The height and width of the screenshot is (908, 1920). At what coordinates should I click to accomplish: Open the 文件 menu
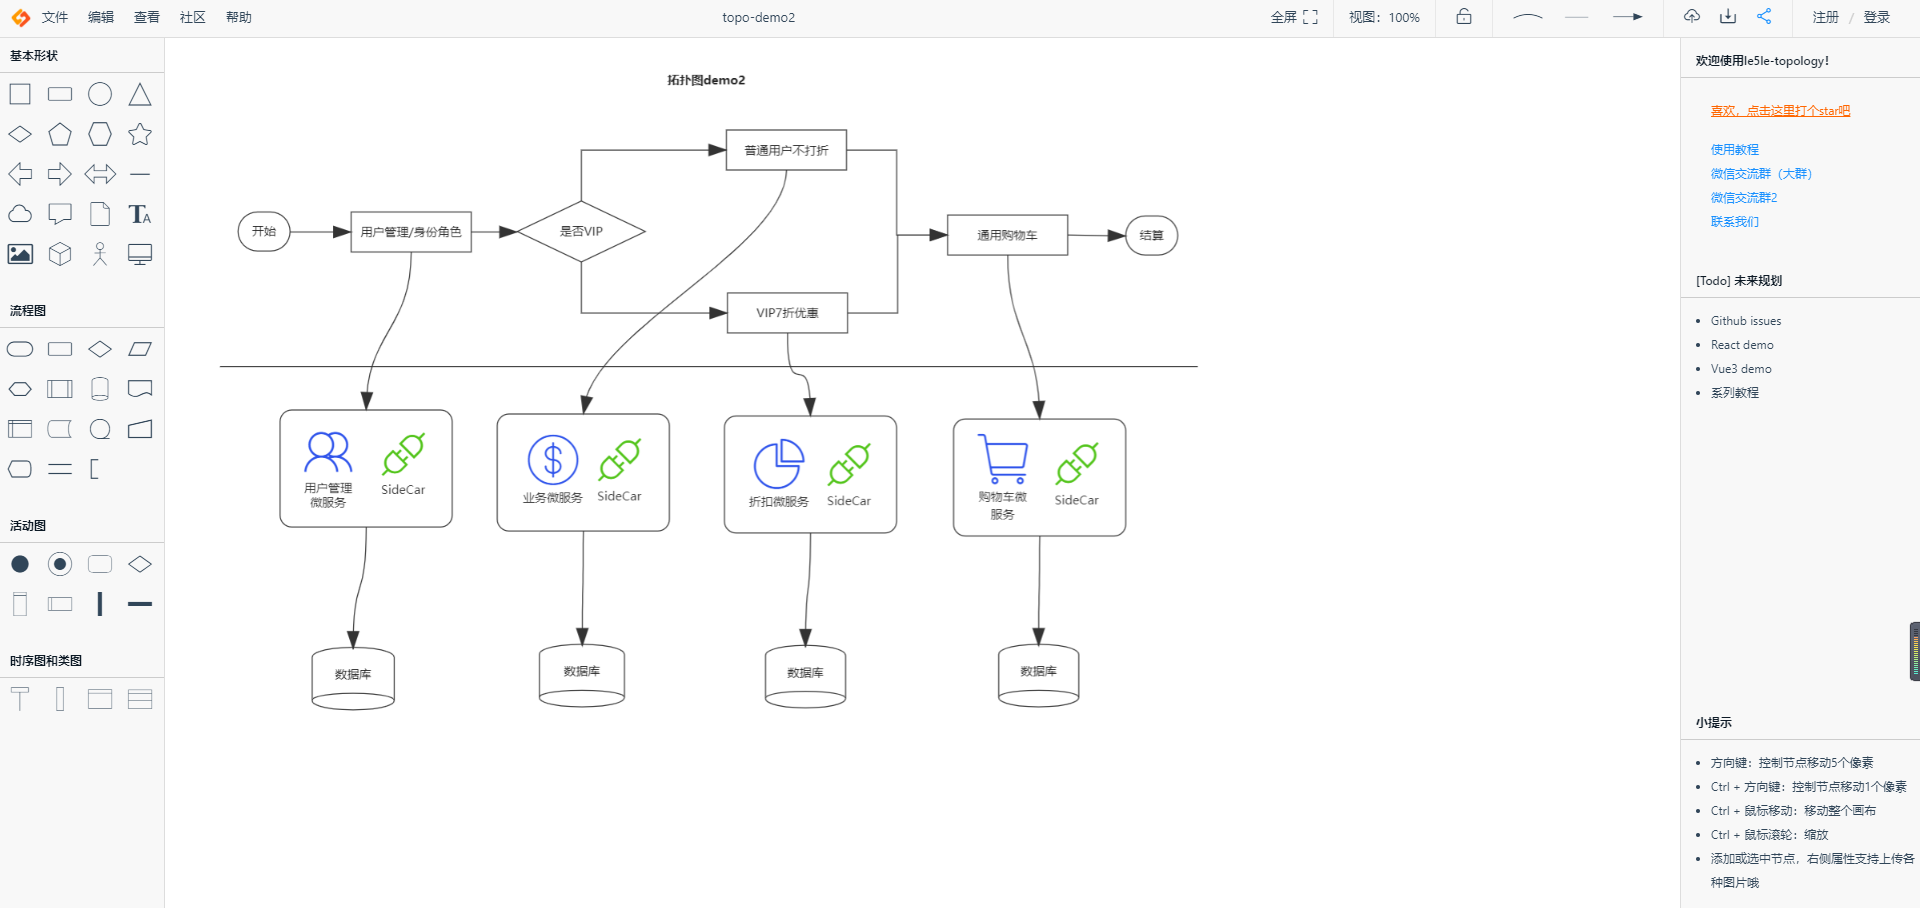(55, 17)
